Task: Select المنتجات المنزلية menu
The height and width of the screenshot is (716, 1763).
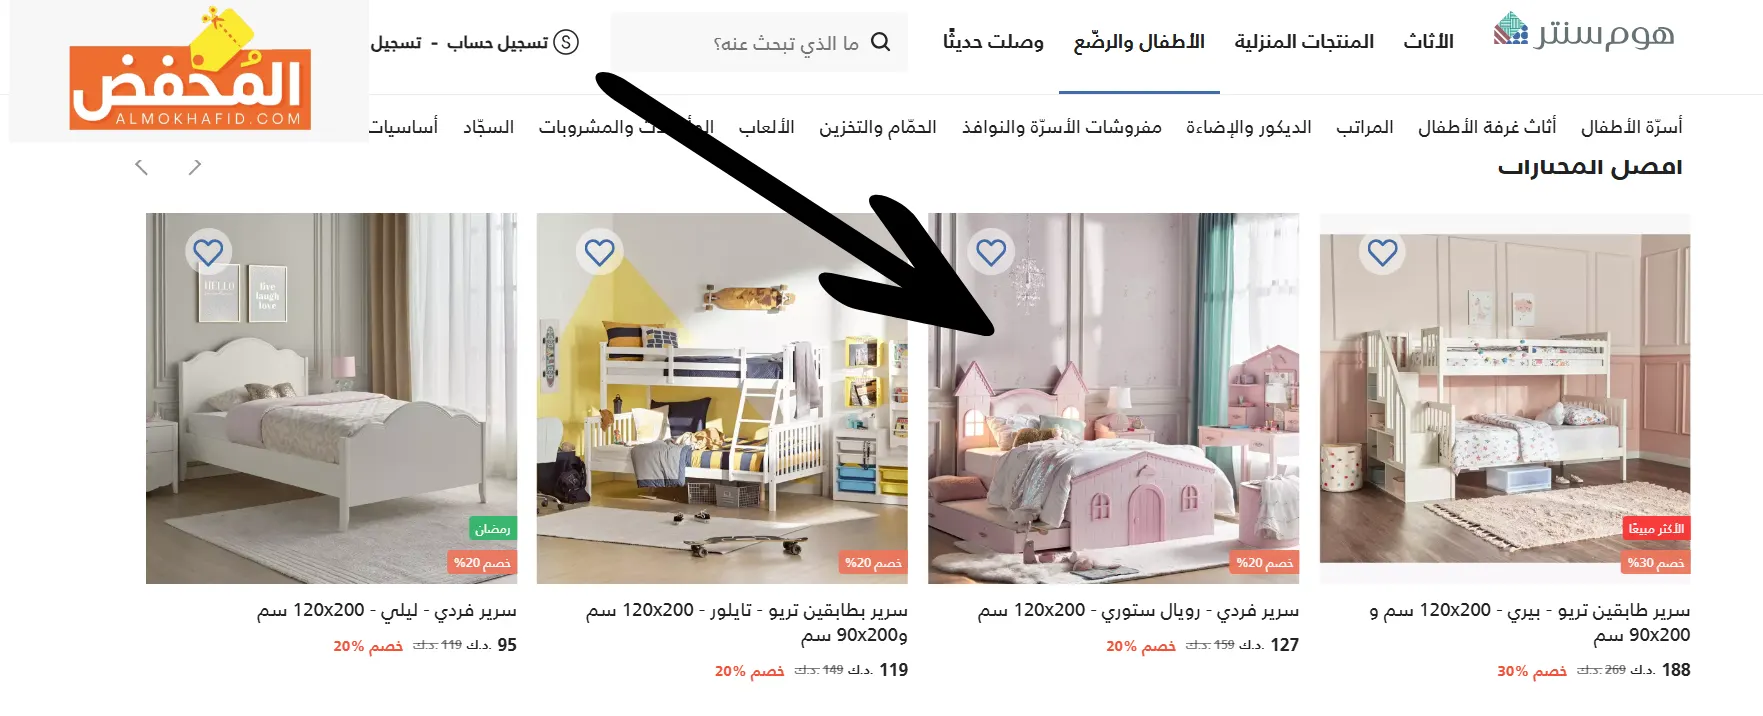Action: [x=1304, y=42]
